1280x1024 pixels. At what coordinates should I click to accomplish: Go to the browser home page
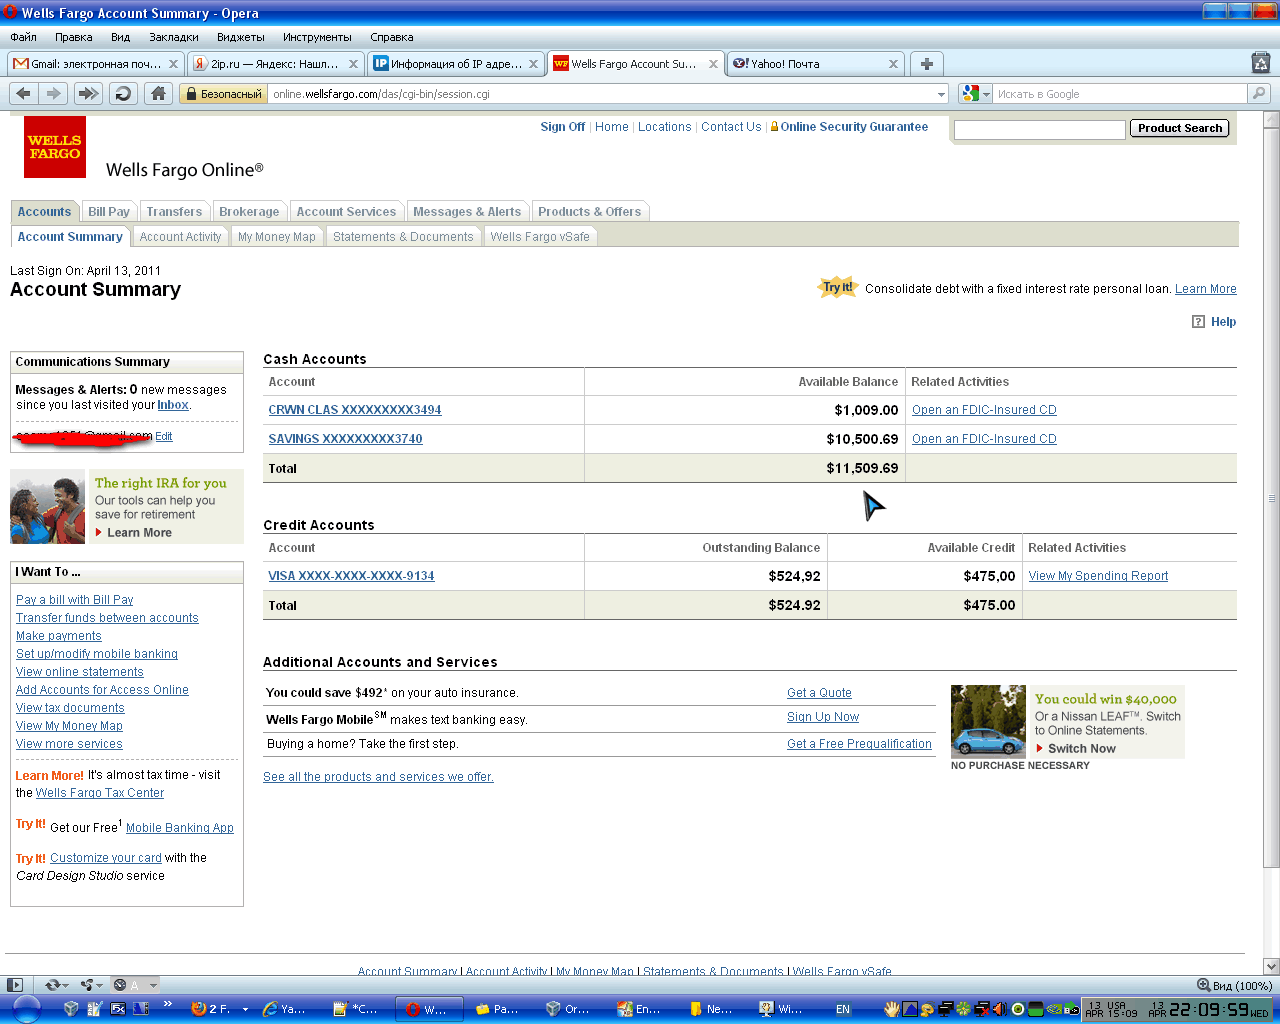click(x=158, y=93)
